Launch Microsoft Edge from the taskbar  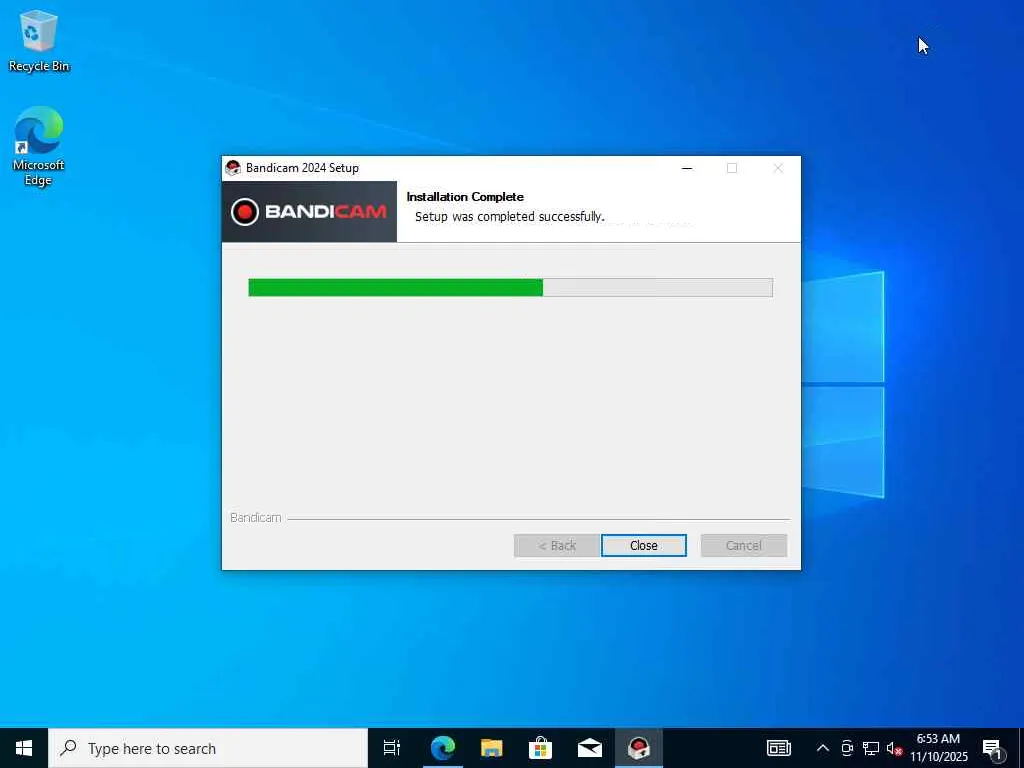tap(443, 748)
